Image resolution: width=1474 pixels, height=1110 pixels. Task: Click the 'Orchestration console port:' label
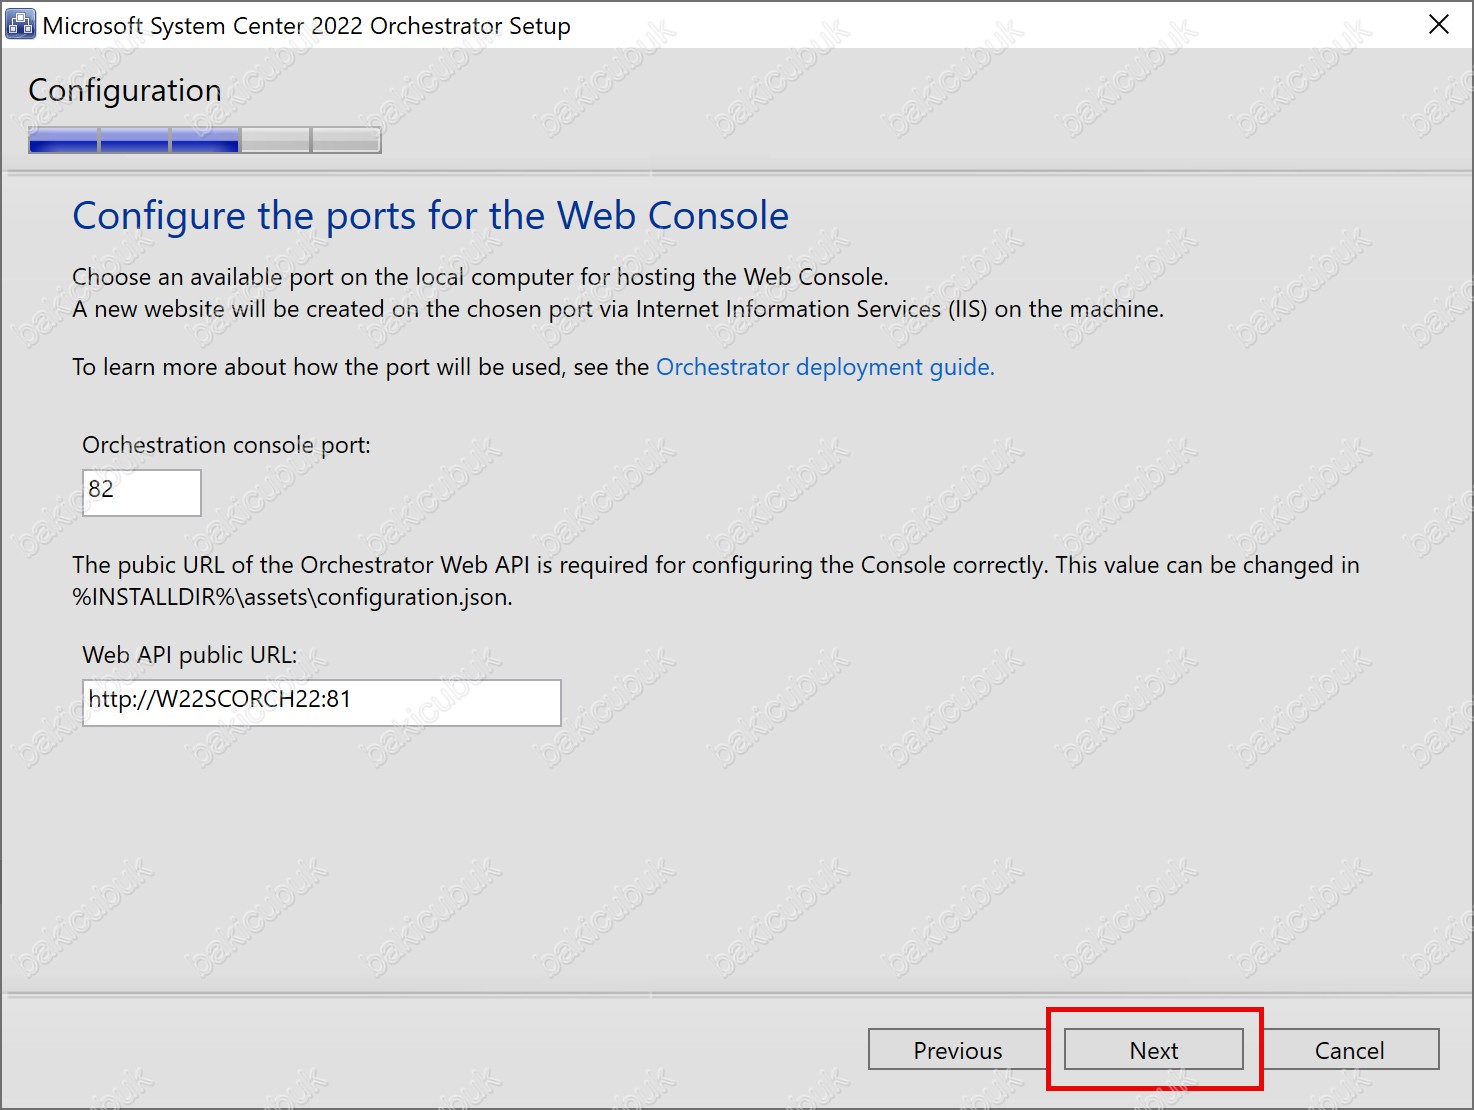point(226,445)
